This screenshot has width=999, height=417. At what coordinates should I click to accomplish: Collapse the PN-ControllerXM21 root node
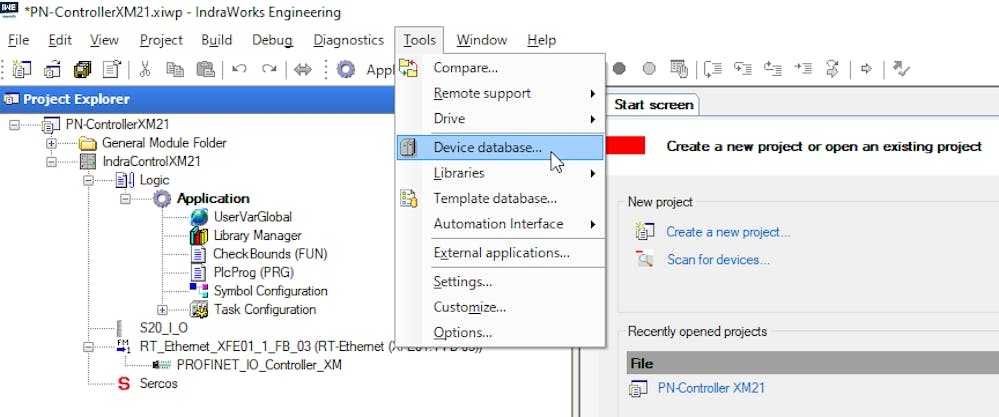coord(14,125)
